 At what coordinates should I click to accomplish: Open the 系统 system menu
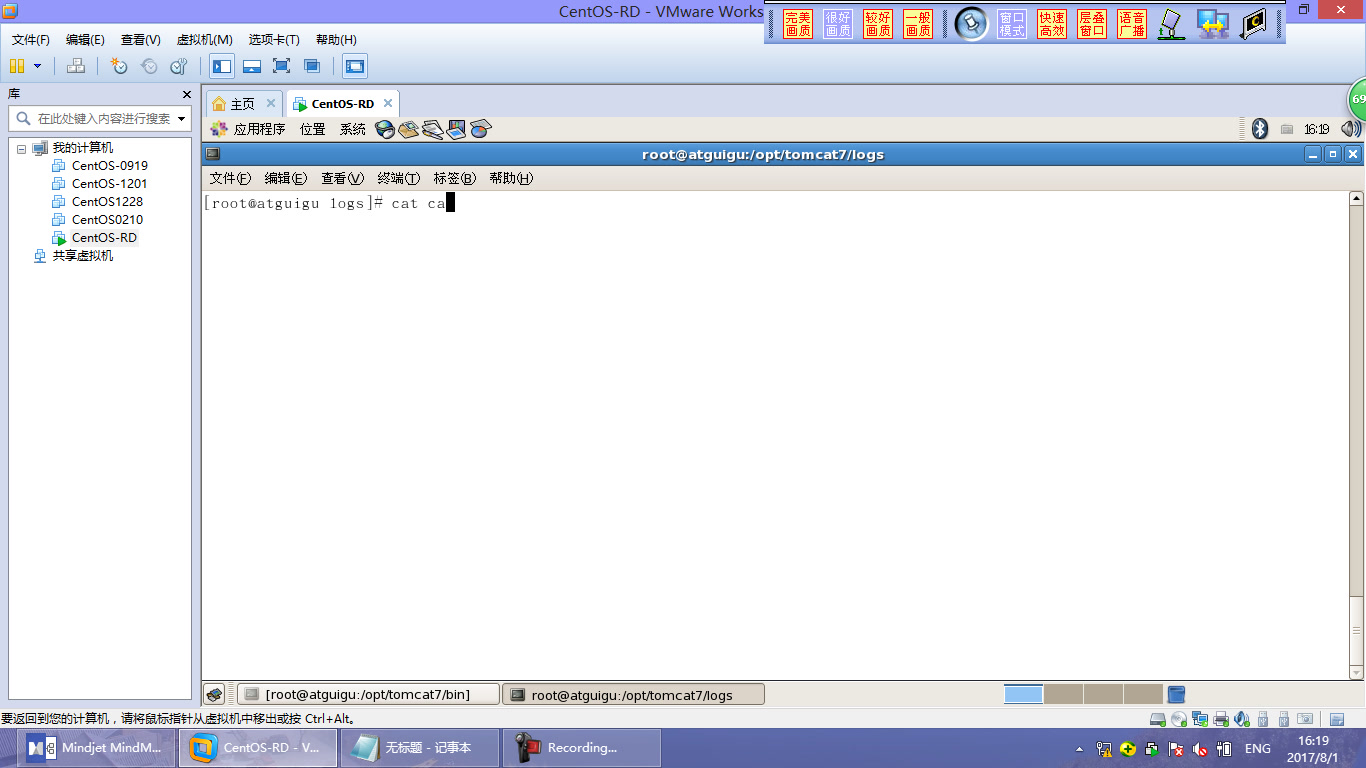click(352, 129)
